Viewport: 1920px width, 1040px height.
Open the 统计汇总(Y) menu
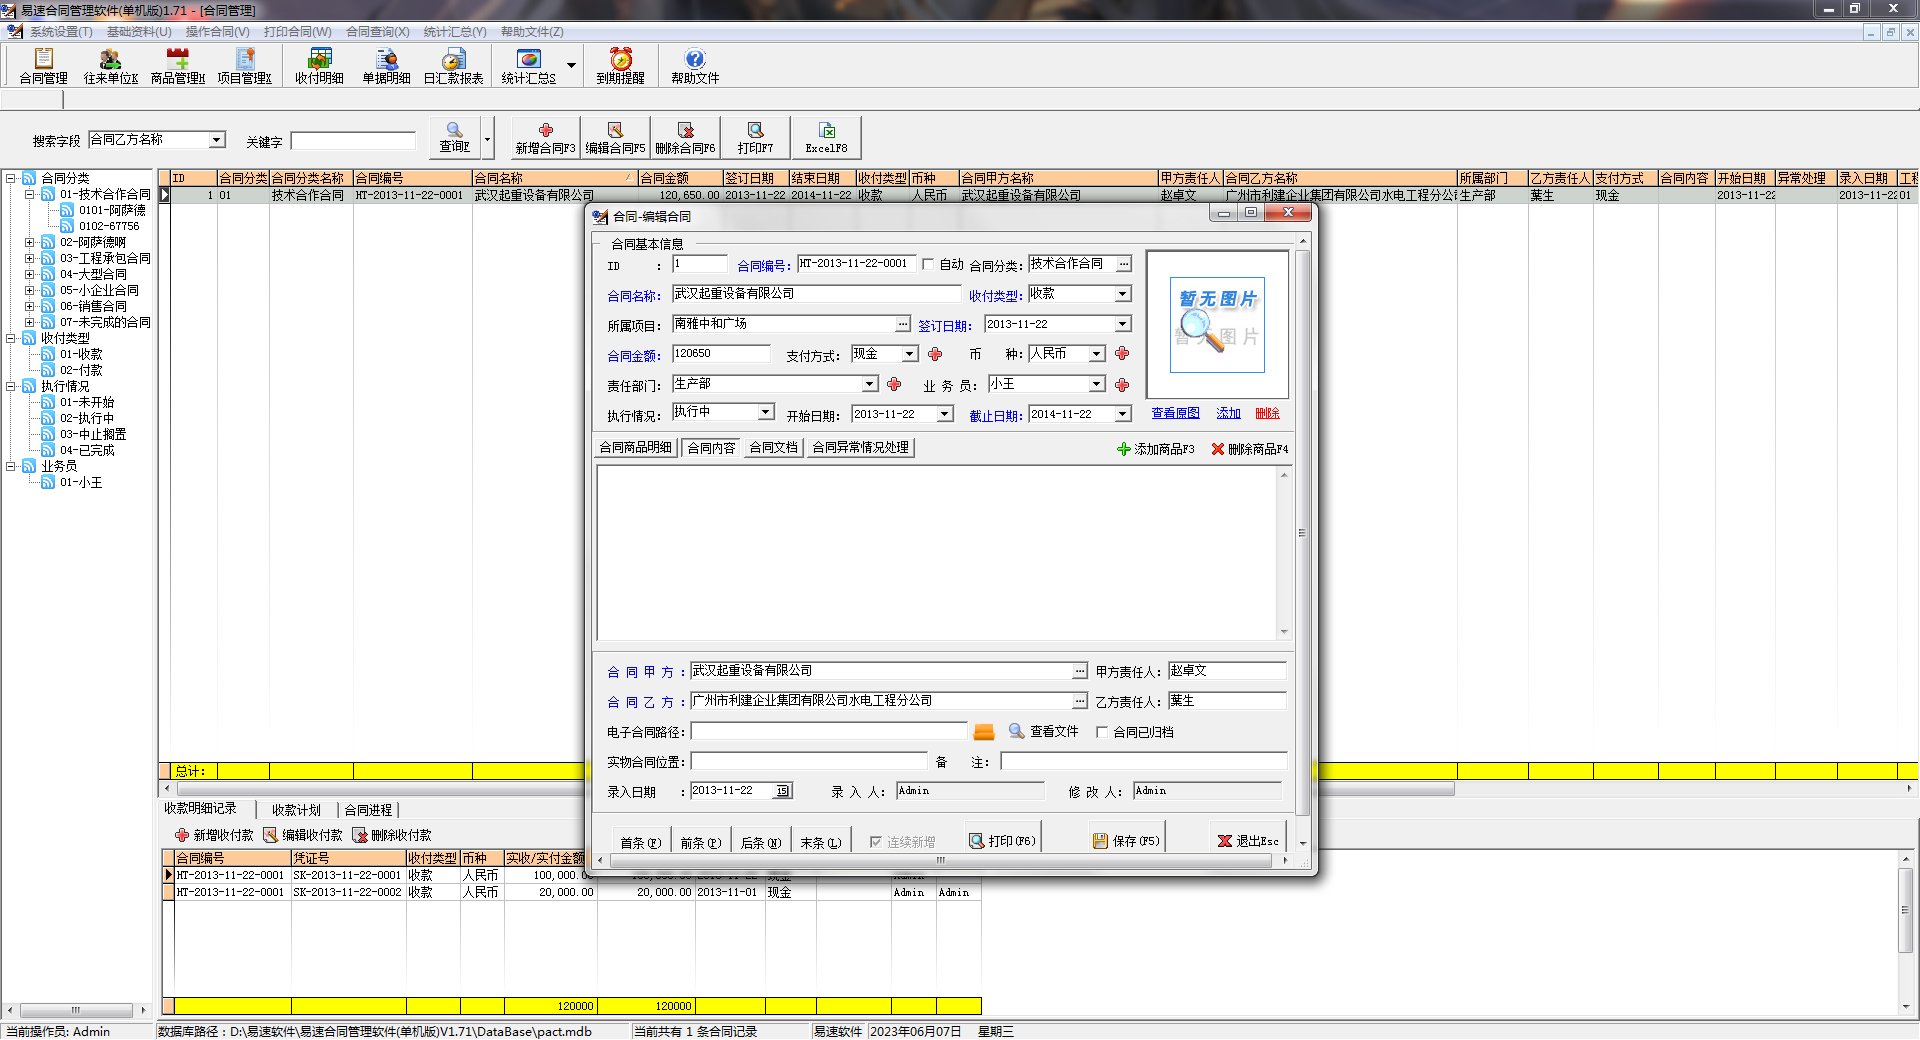point(455,32)
